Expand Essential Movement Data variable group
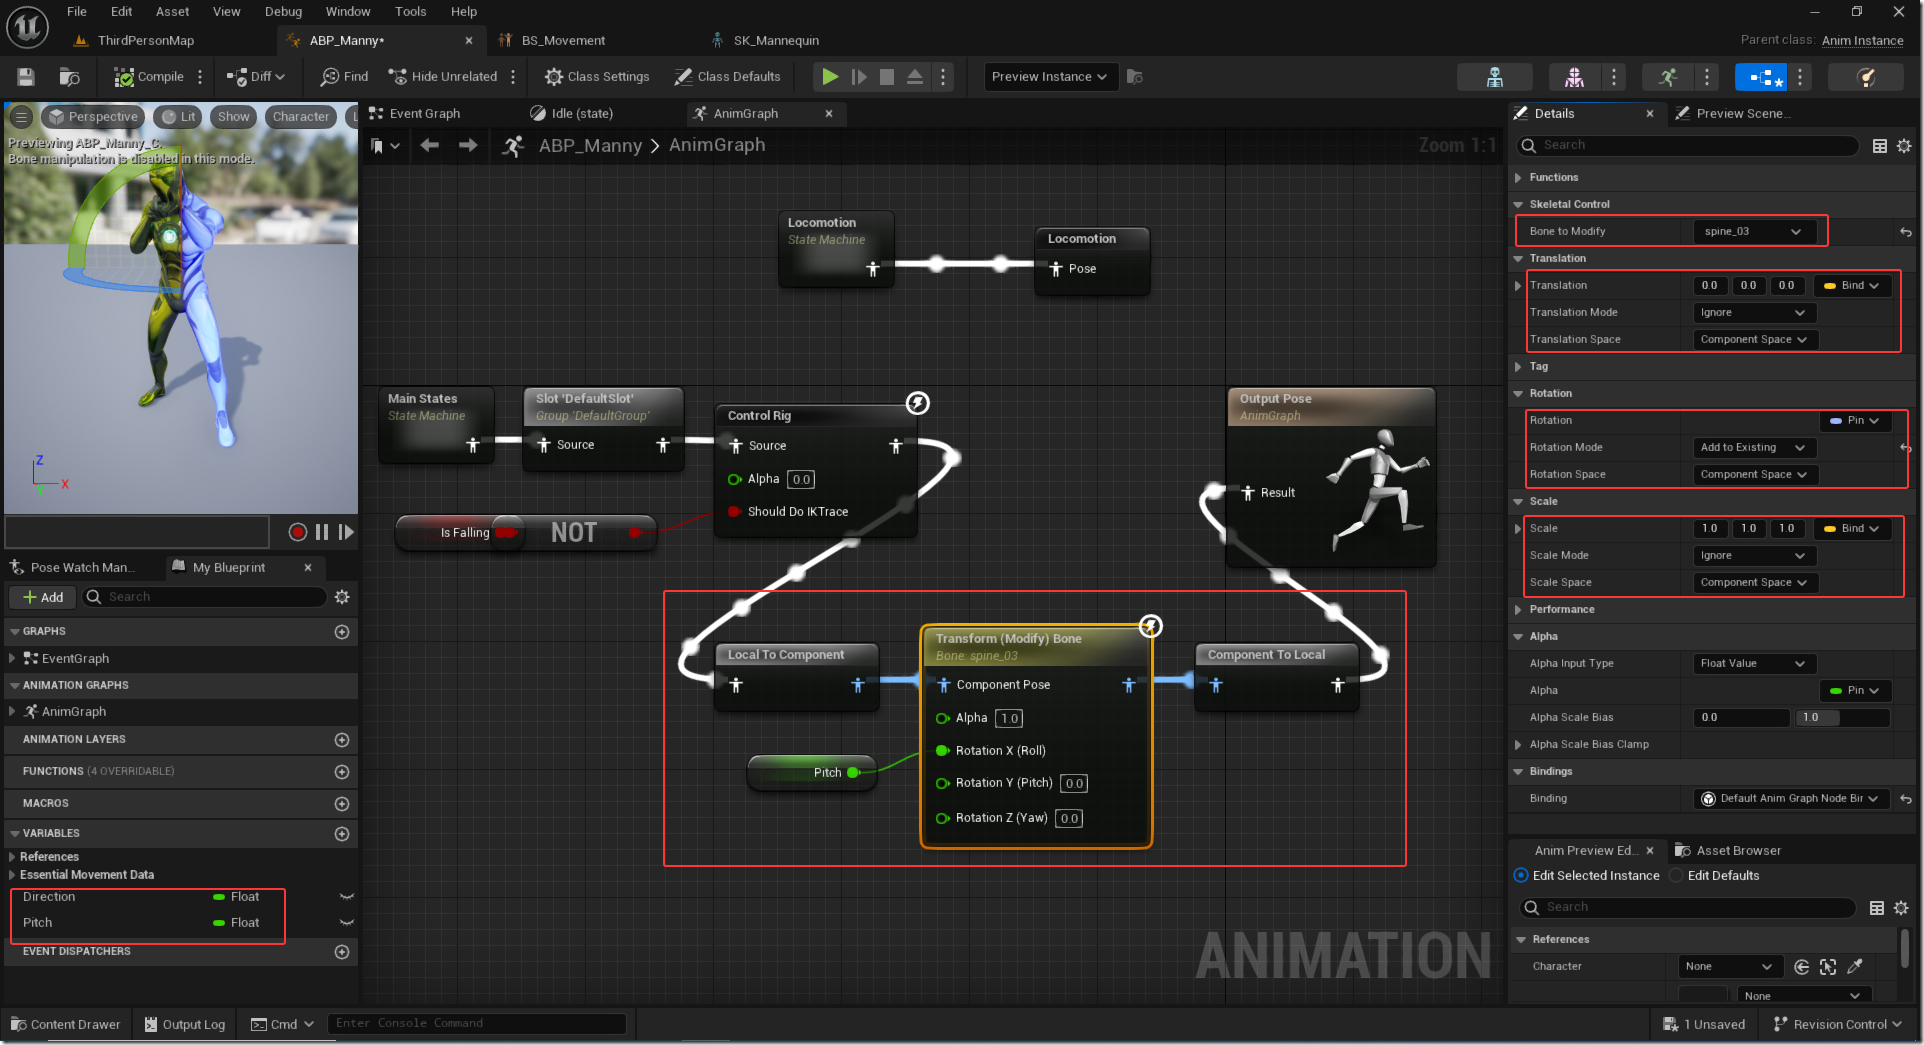 click(11, 875)
